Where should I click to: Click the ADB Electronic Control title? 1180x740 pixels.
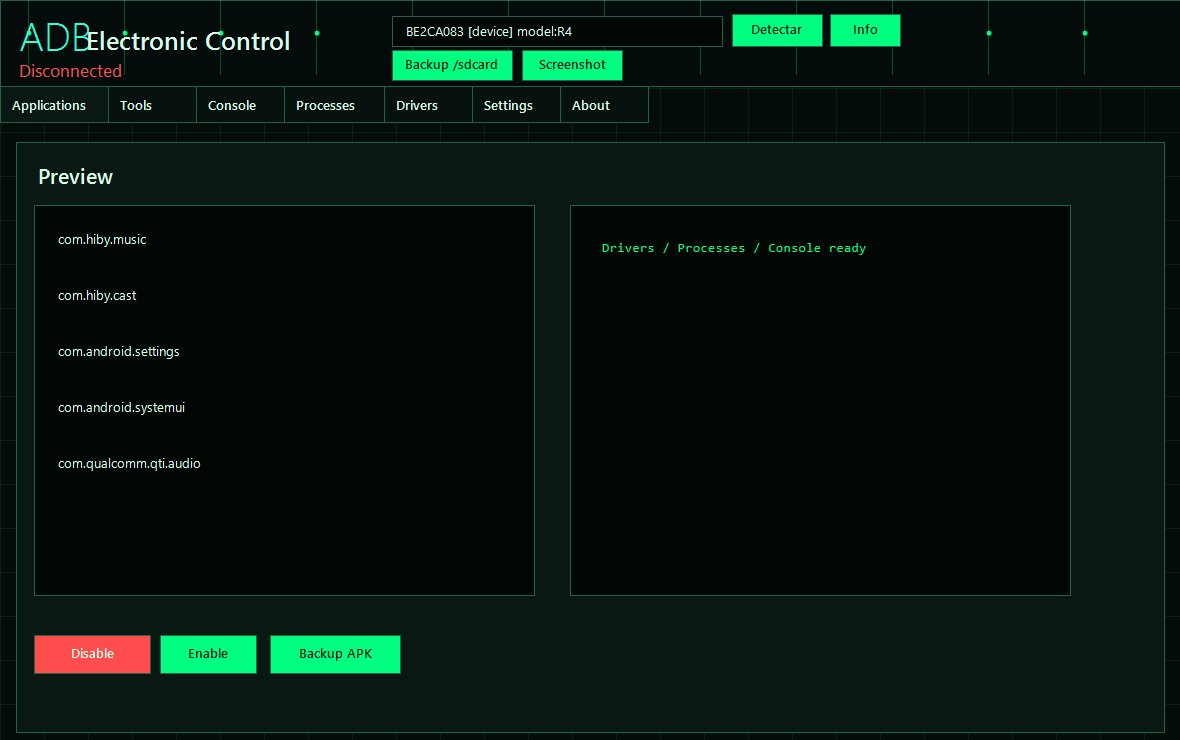[x=155, y=39]
